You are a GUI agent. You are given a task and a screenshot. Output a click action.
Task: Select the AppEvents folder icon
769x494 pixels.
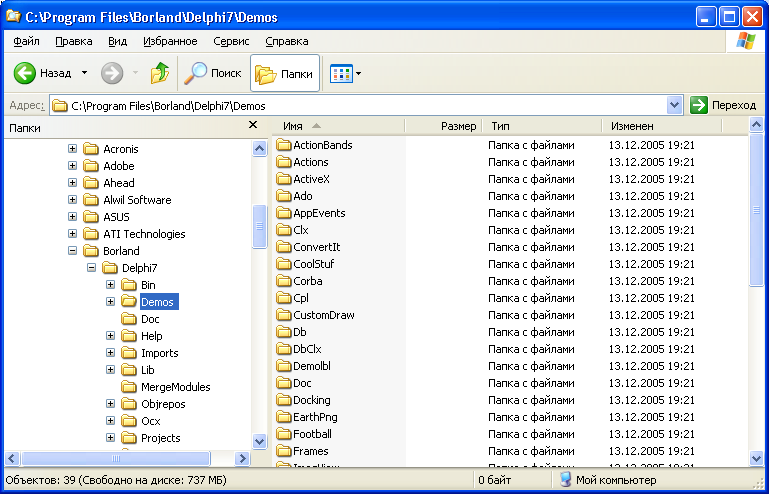[283, 213]
